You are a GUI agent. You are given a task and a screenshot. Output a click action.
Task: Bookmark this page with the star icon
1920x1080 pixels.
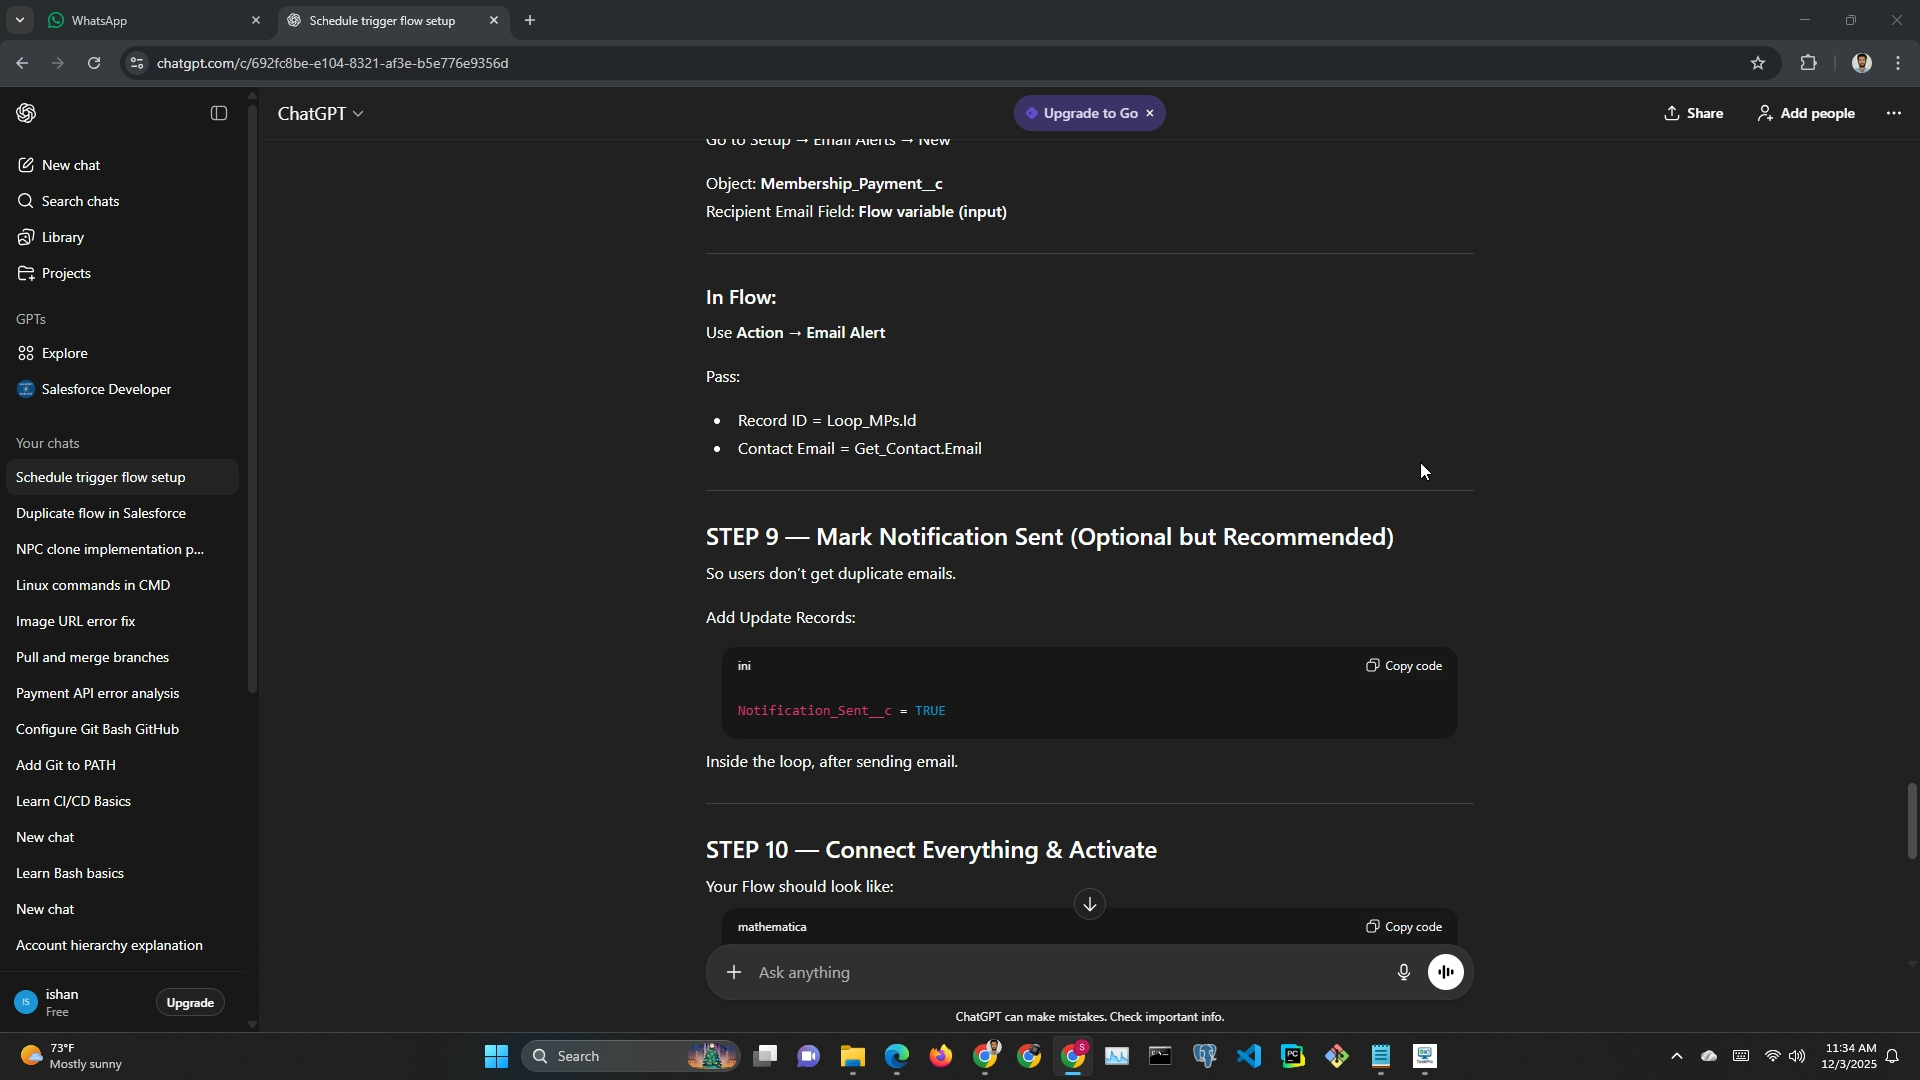(1758, 63)
